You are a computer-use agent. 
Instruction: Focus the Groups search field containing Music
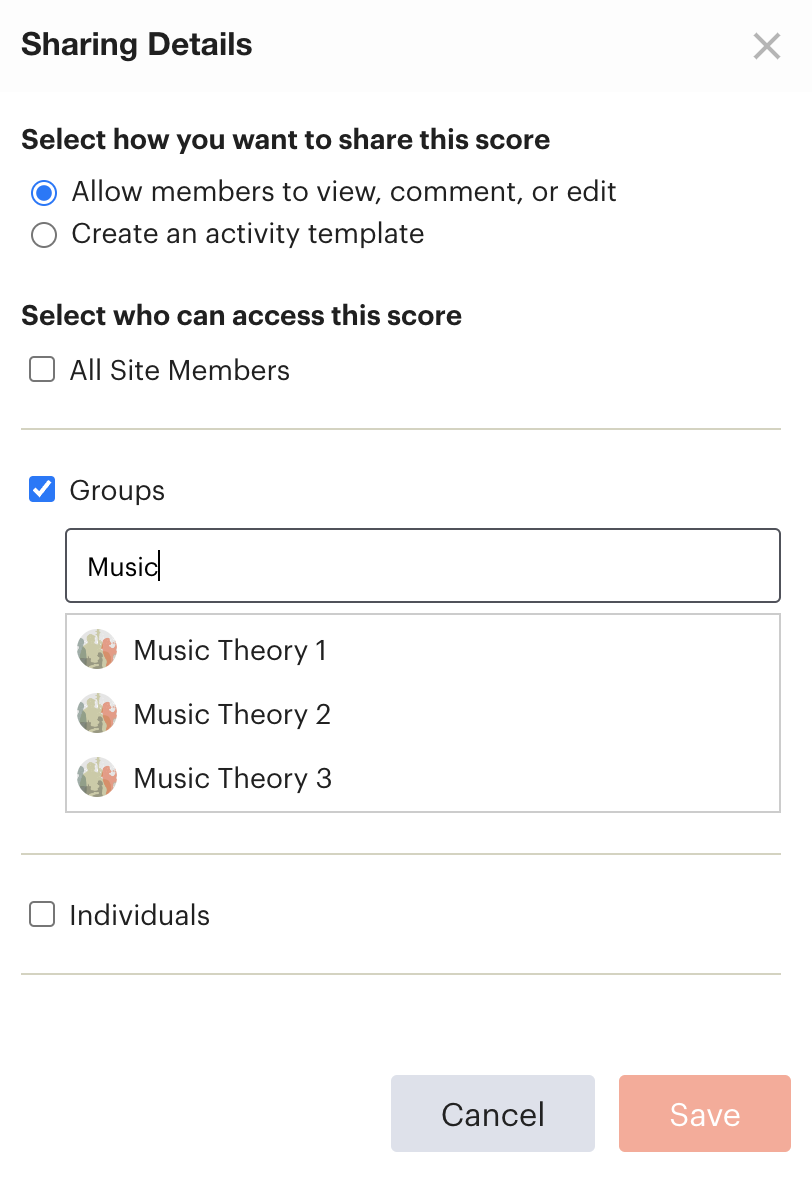coord(423,566)
